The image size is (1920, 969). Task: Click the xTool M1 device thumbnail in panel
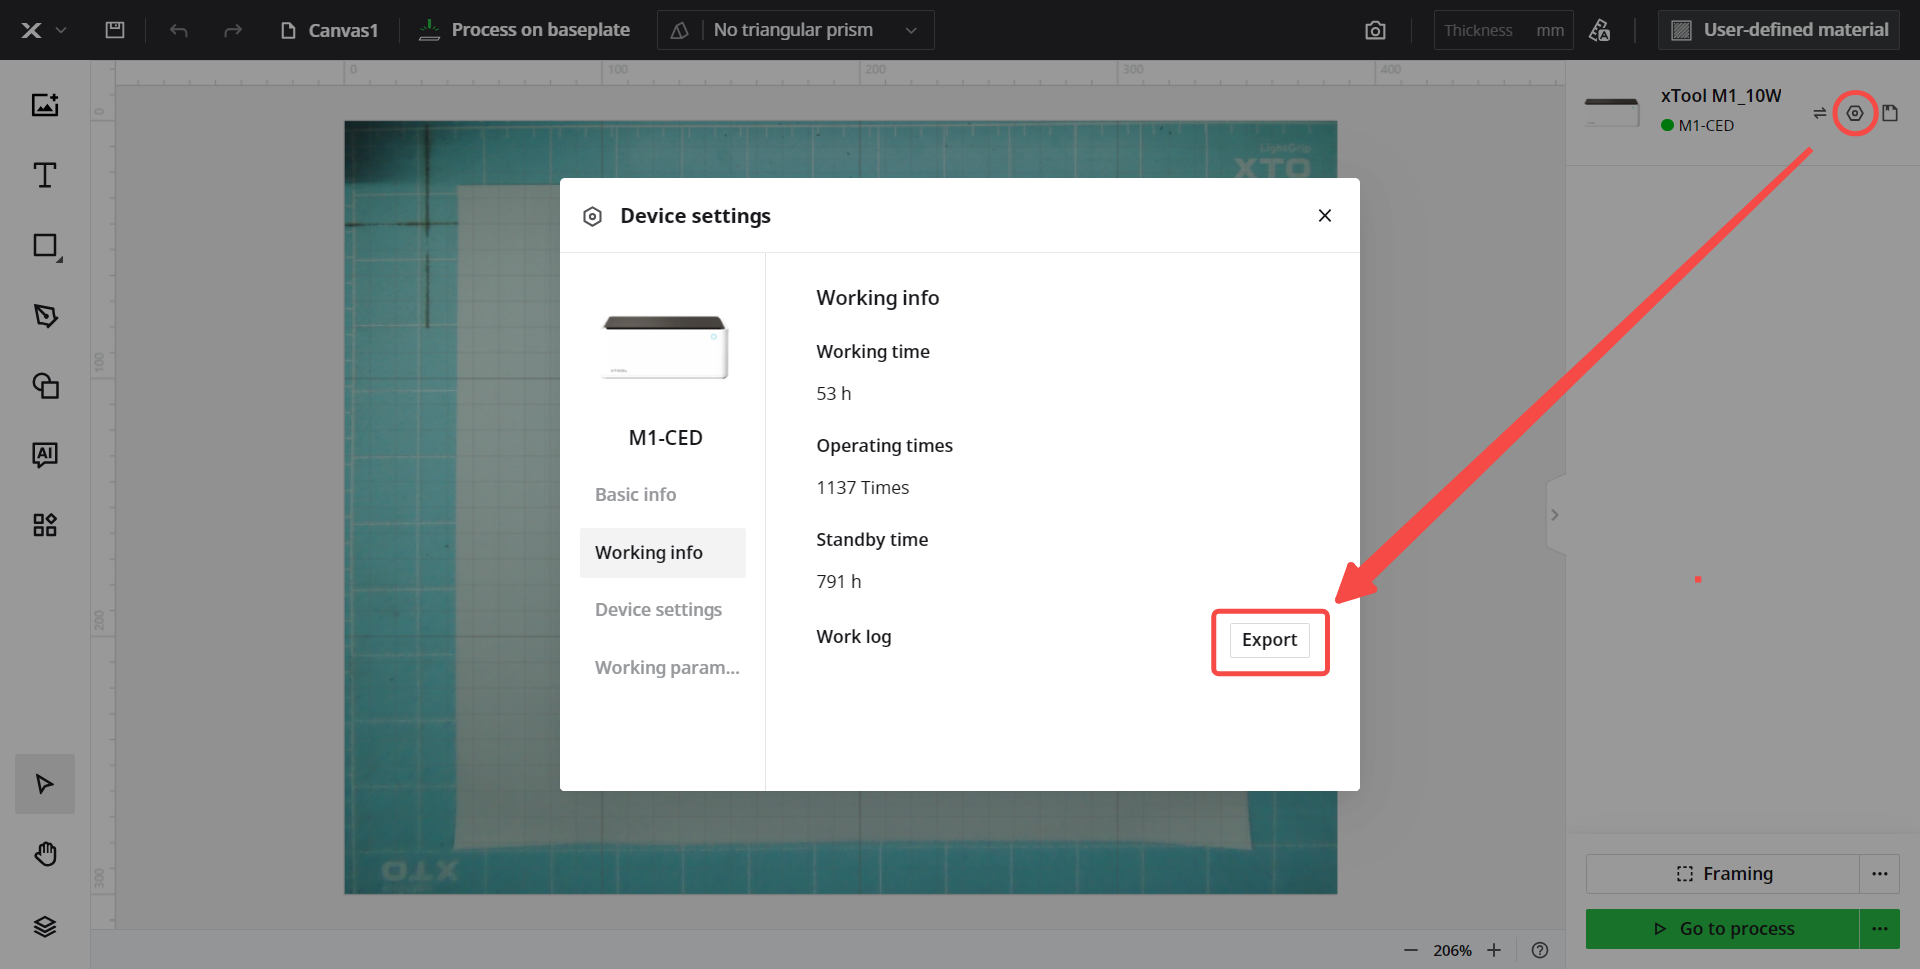pyautogui.click(x=1612, y=111)
